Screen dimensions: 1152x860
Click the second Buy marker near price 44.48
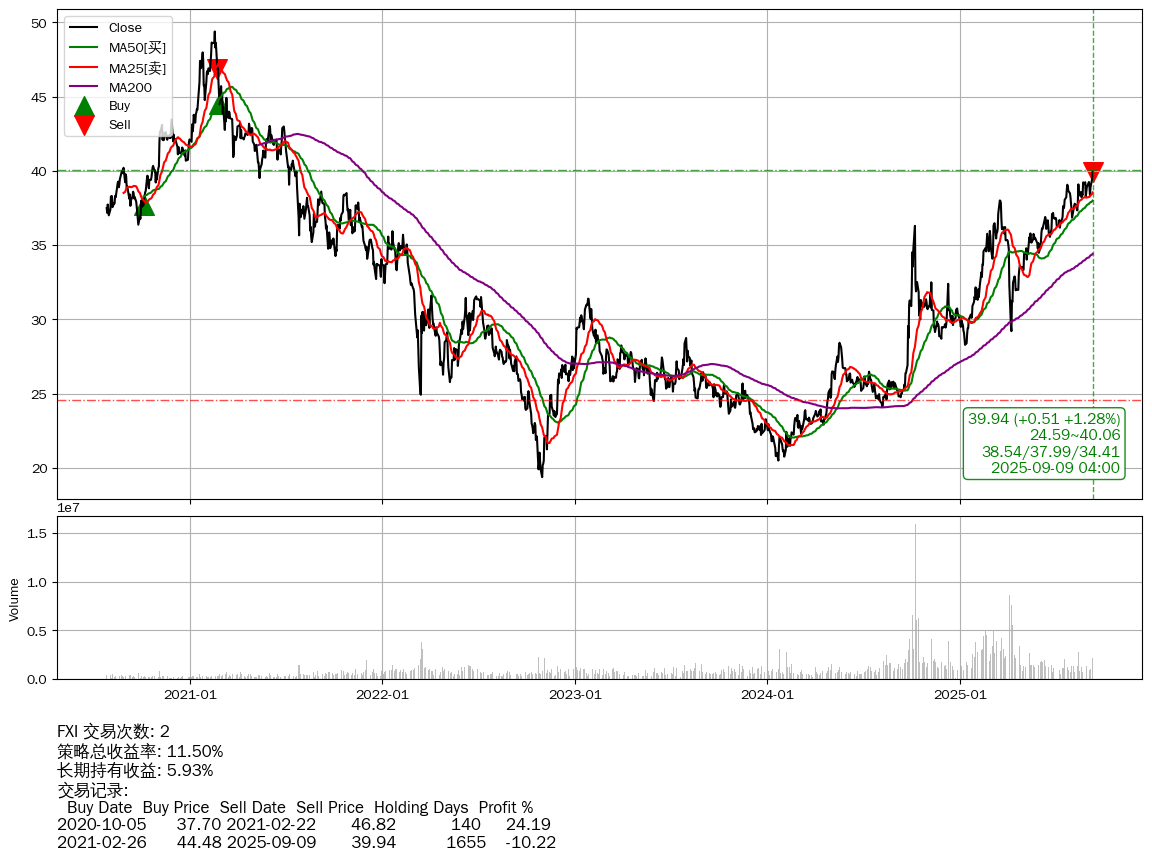pos(219,104)
